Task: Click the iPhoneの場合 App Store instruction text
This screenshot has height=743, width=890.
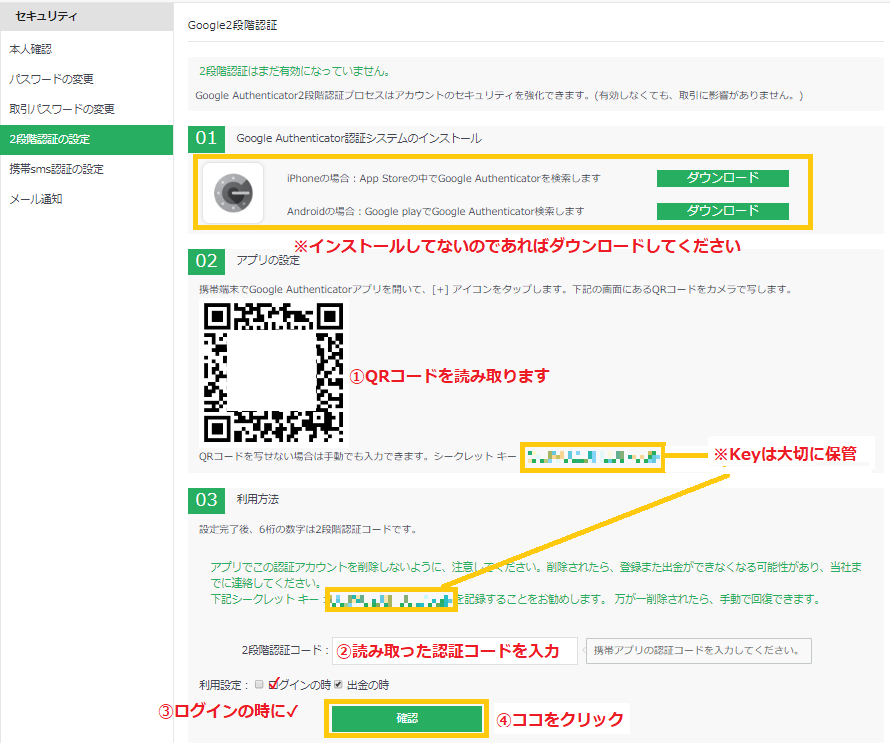Action: pos(444,178)
